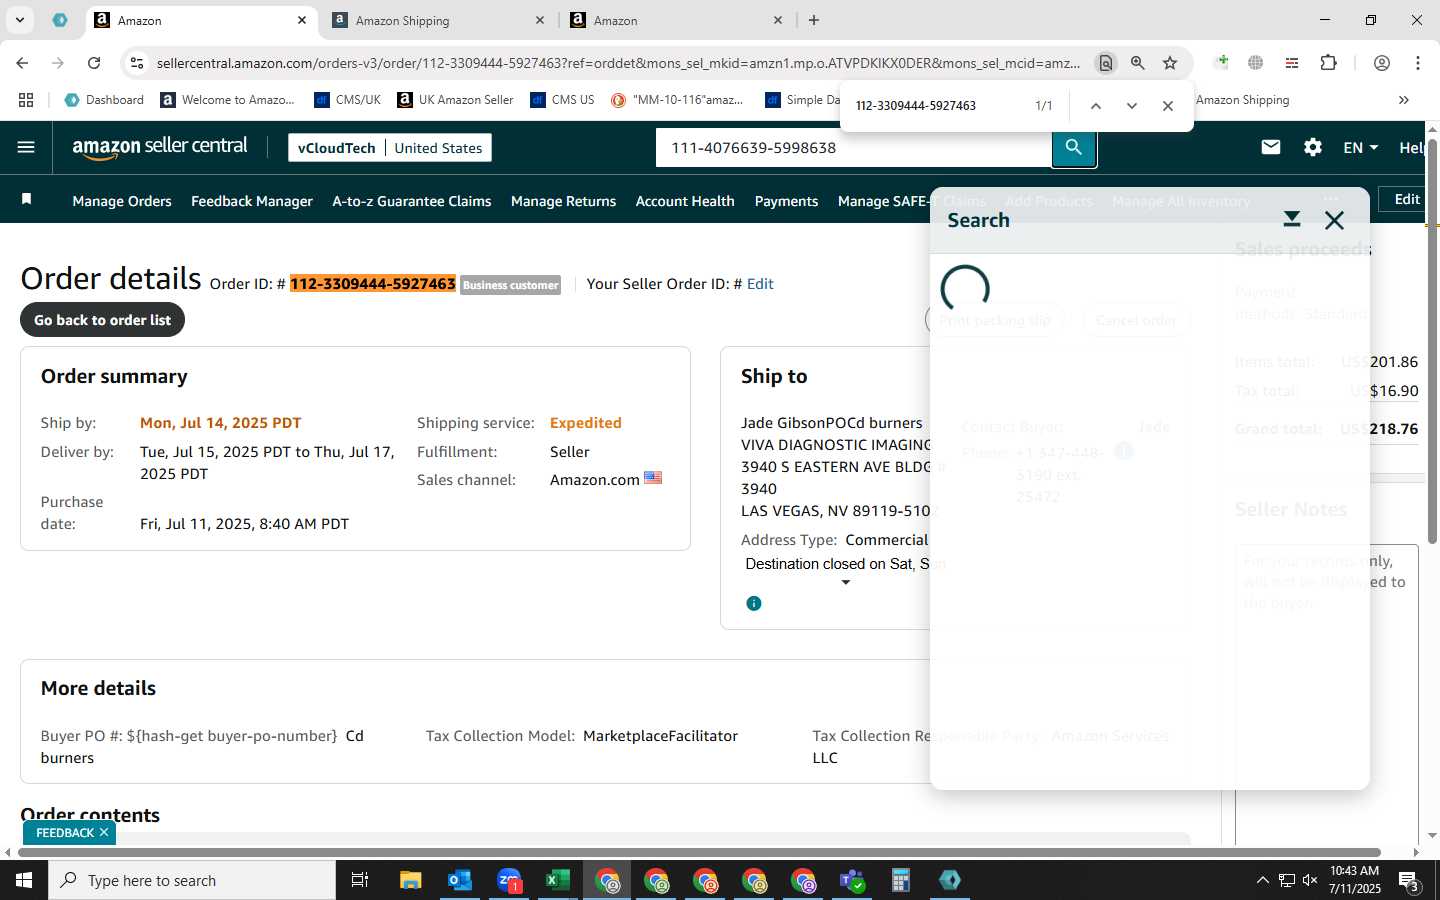The width and height of the screenshot is (1440, 900).
Task: Open Account Health menu item
Action: 685,201
